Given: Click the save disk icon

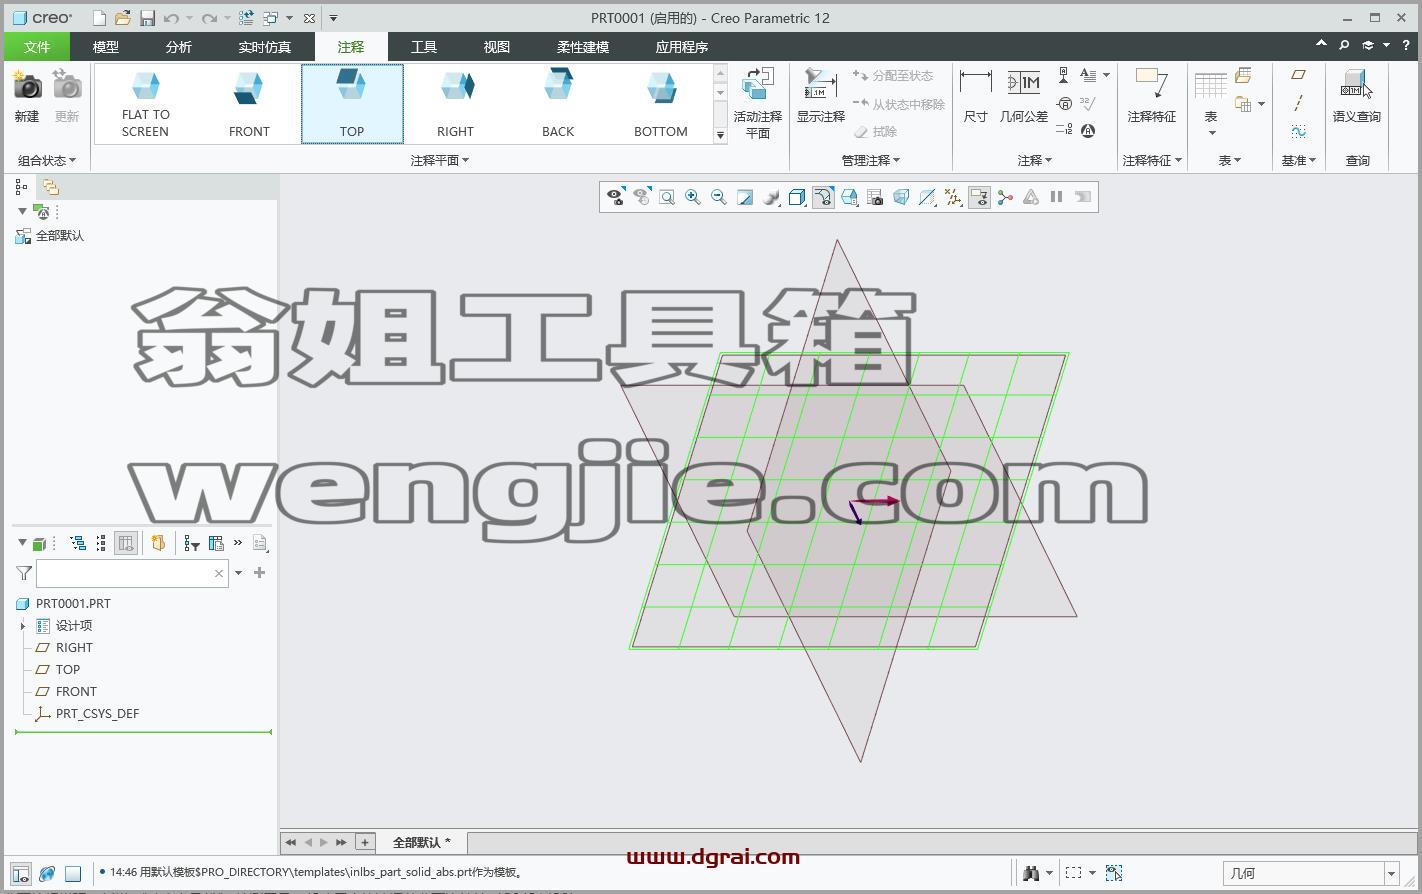Looking at the screenshot, I should tap(147, 18).
